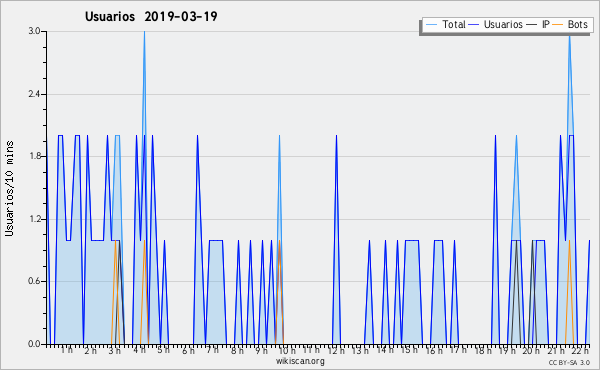This screenshot has height=370, width=600.
Task: Click the '8 h' x-axis label
Action: (237, 351)
